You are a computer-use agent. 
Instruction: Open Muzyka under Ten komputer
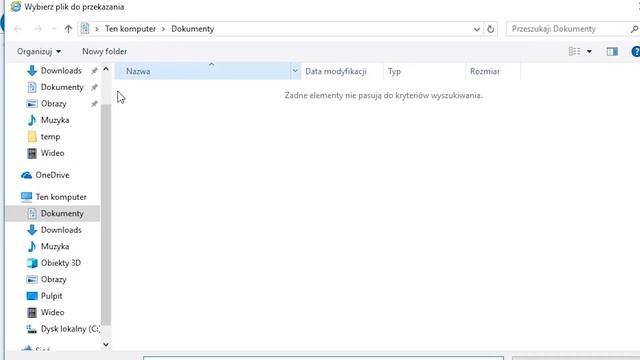point(55,247)
